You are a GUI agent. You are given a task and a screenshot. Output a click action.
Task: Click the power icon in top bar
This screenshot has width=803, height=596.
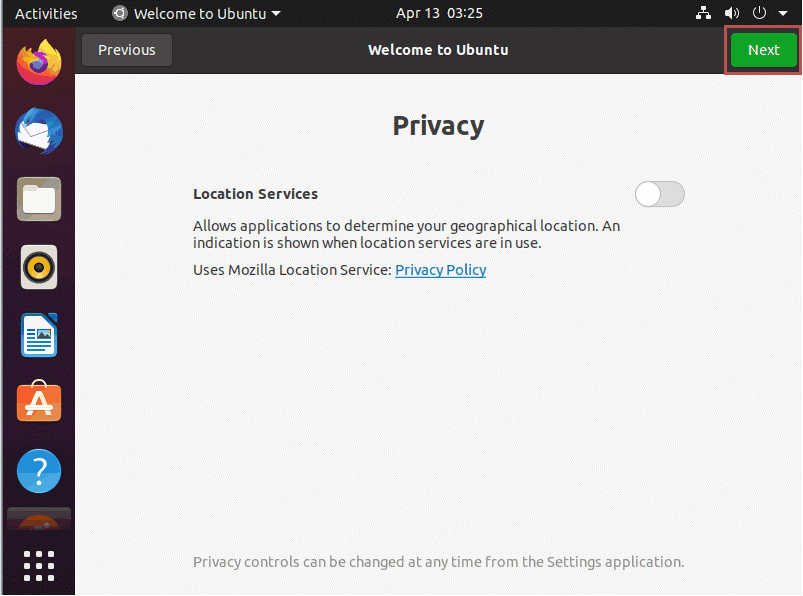[x=759, y=13]
